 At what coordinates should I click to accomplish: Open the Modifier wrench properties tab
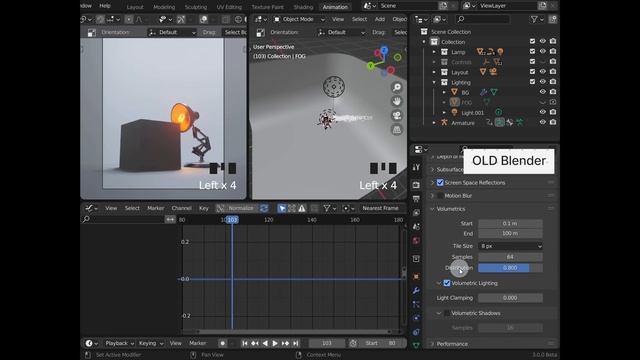click(x=416, y=290)
